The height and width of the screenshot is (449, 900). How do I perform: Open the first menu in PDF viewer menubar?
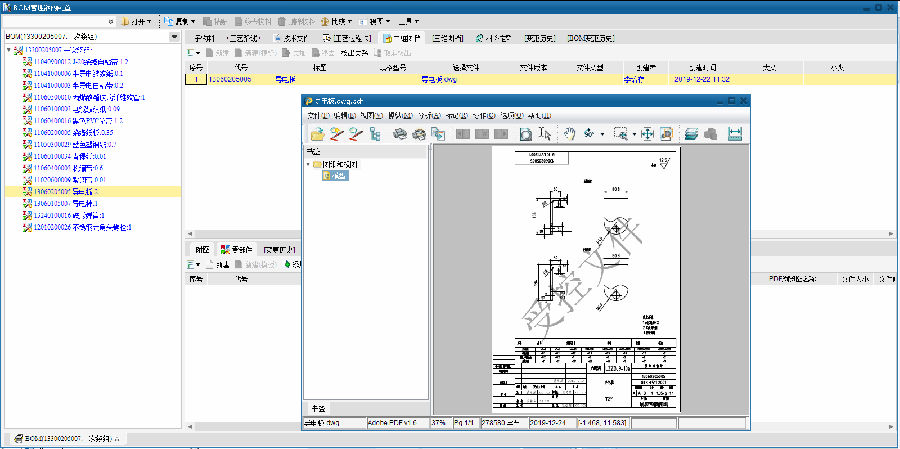pos(317,115)
